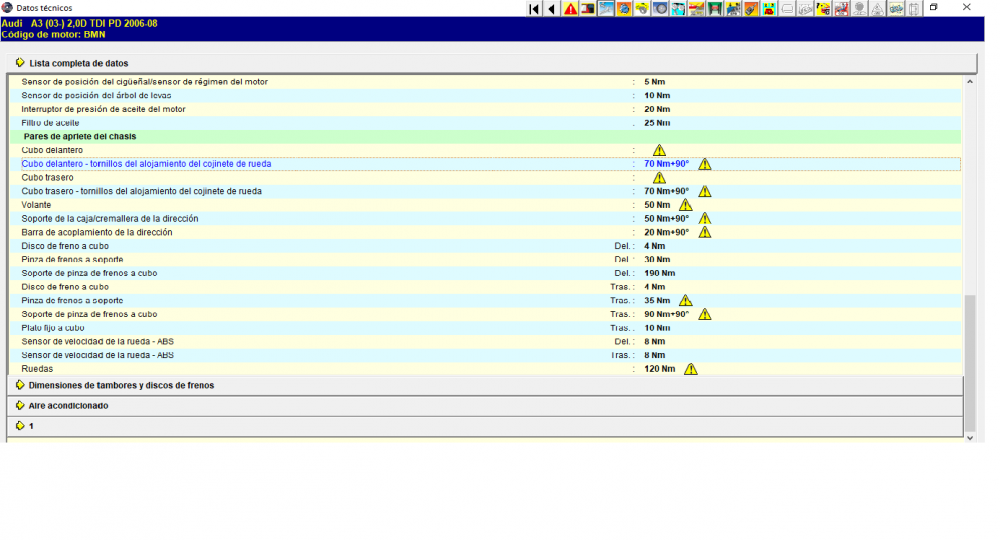The image size is (1000, 540).
Task: Open the orange gear toolbar icon
Action: pyautogui.click(x=624, y=8)
